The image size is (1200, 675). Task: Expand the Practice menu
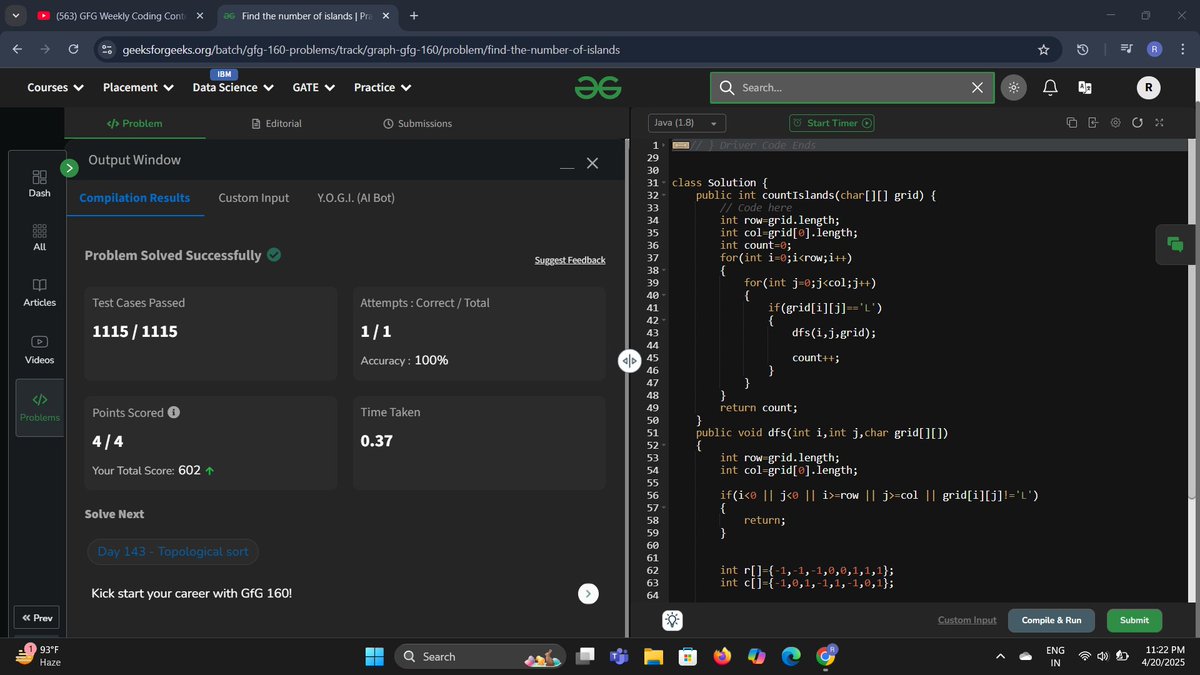tap(382, 88)
